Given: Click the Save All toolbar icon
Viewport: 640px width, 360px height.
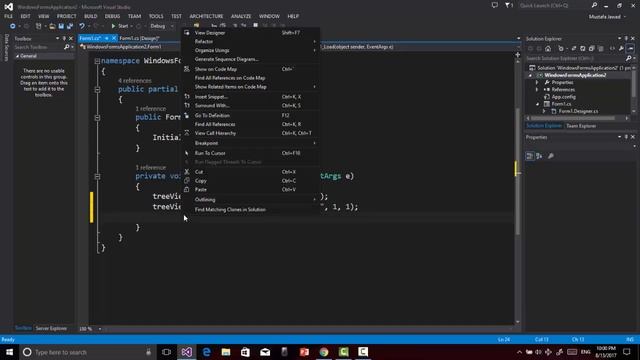Looking at the screenshot, I should click(x=70, y=26).
